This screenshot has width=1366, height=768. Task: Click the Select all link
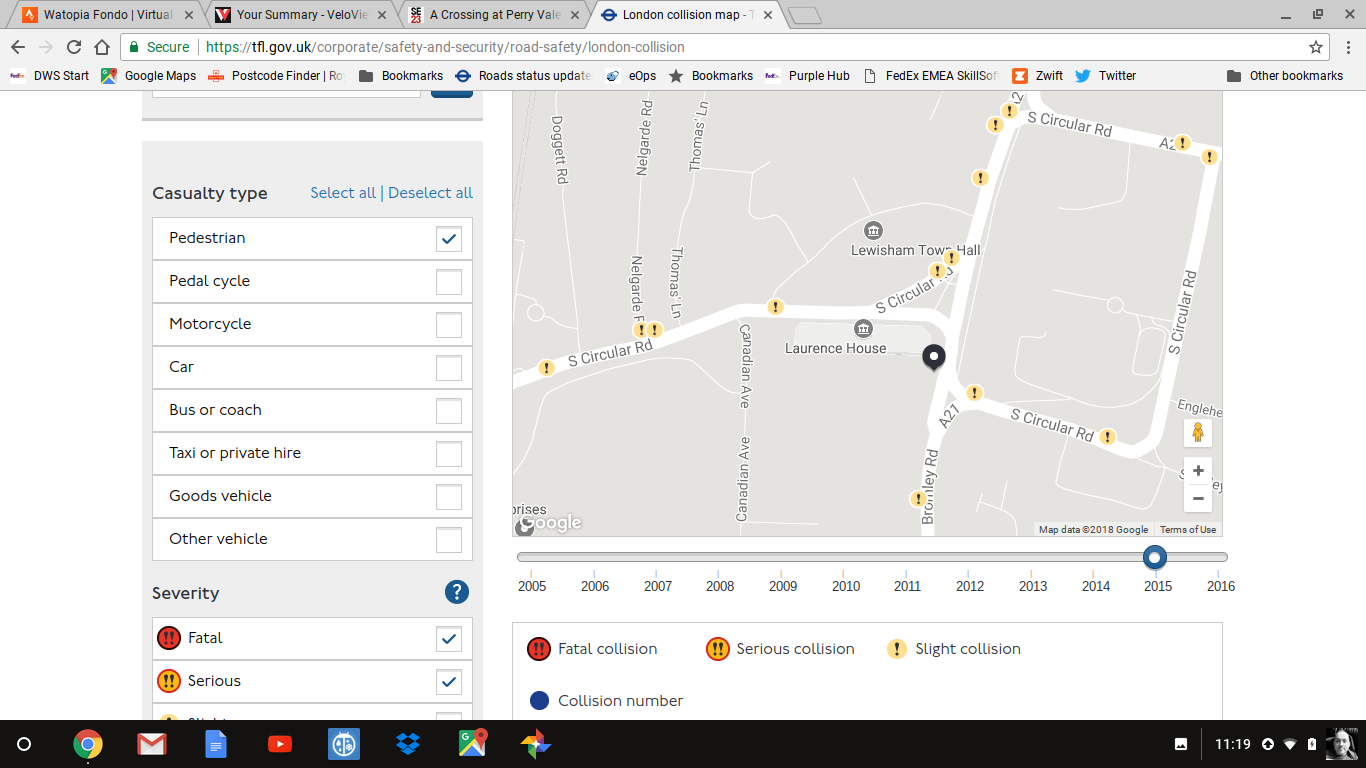343,193
